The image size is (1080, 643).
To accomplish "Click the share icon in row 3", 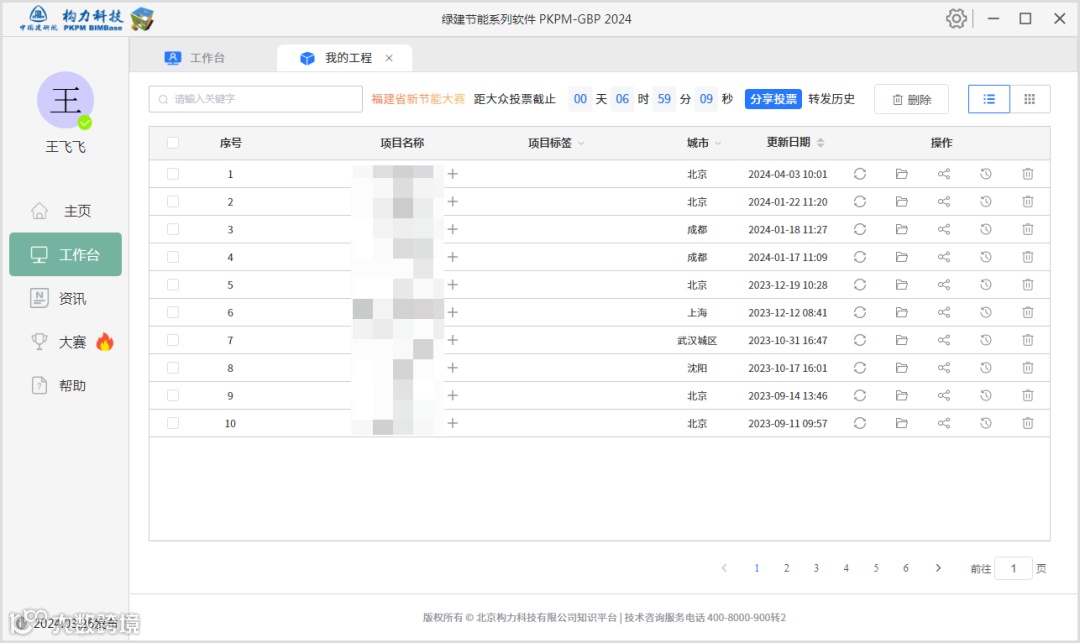I will tap(944, 229).
